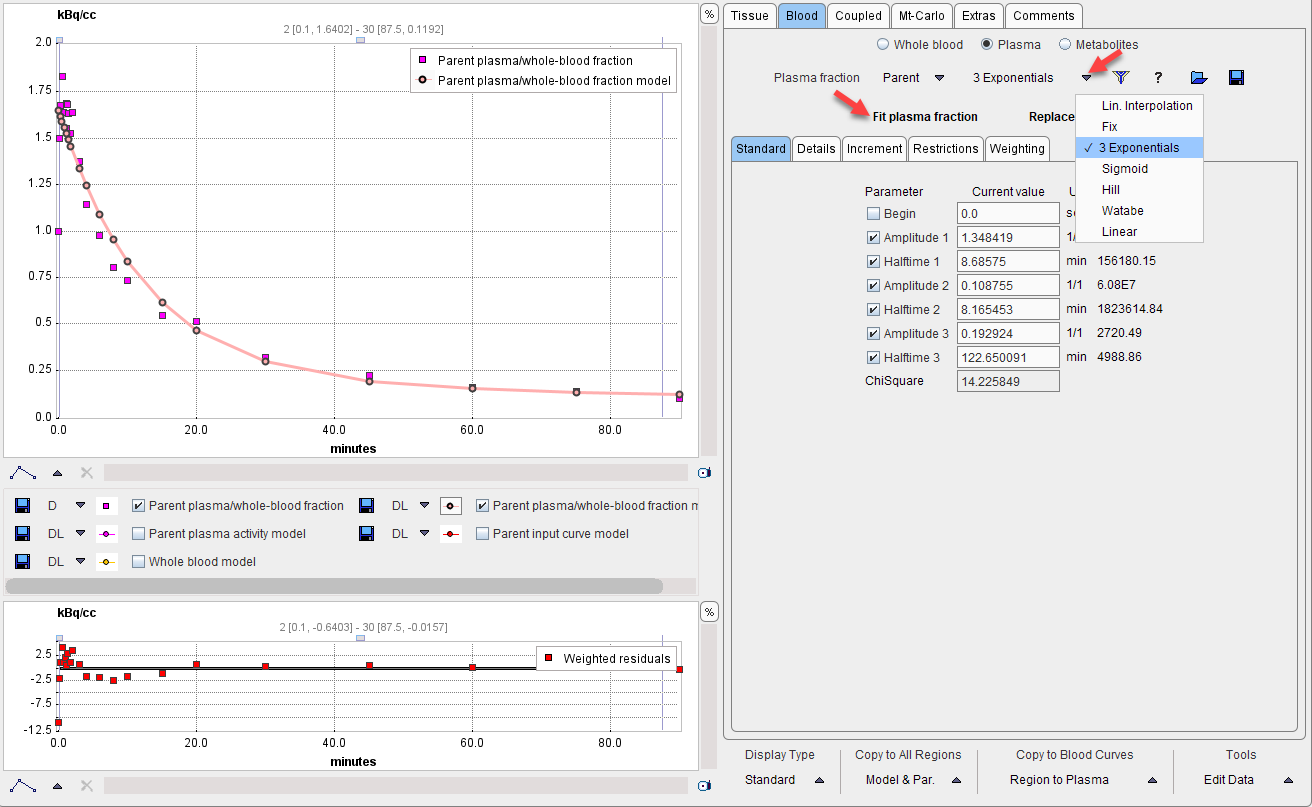Screen dimensions: 1312x807
Task: Click the yellow Whole blood model swatch
Action: point(106,562)
